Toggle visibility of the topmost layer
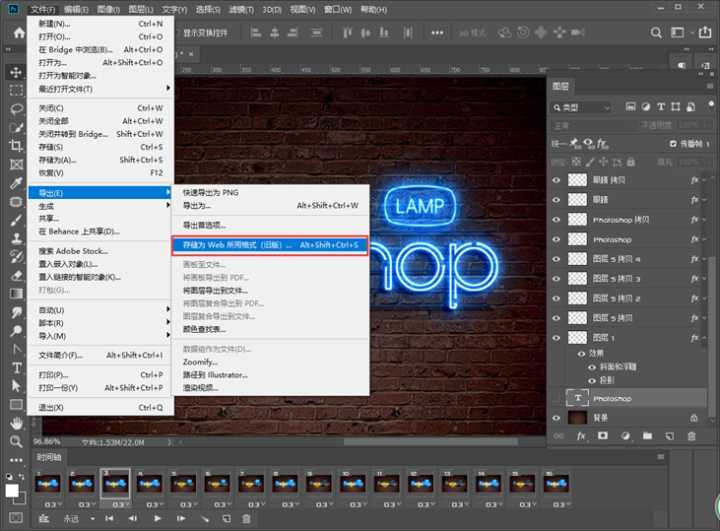The width and height of the screenshot is (720, 531). coord(557,180)
